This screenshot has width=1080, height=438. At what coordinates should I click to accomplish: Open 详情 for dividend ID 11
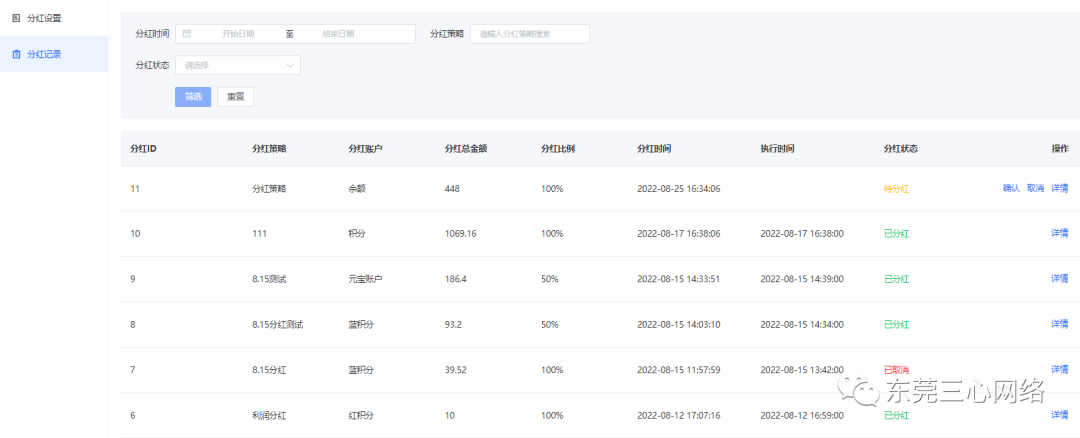(x=1059, y=188)
